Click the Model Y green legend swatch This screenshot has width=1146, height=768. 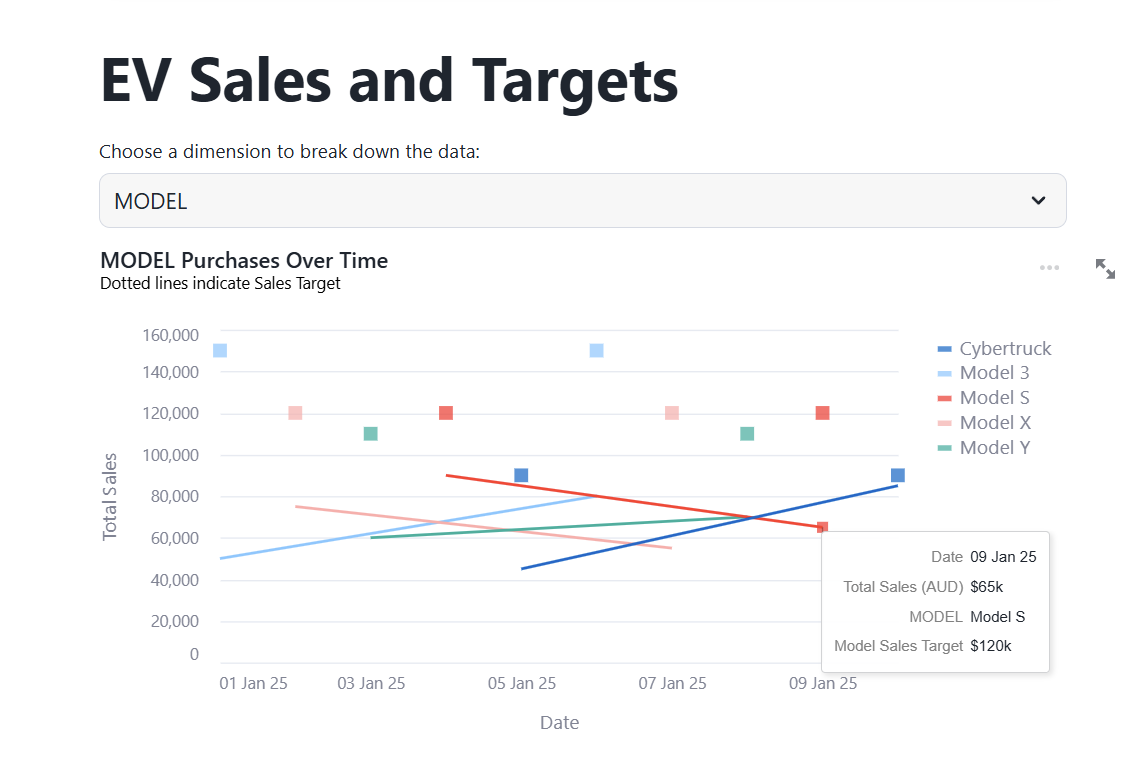(x=944, y=448)
